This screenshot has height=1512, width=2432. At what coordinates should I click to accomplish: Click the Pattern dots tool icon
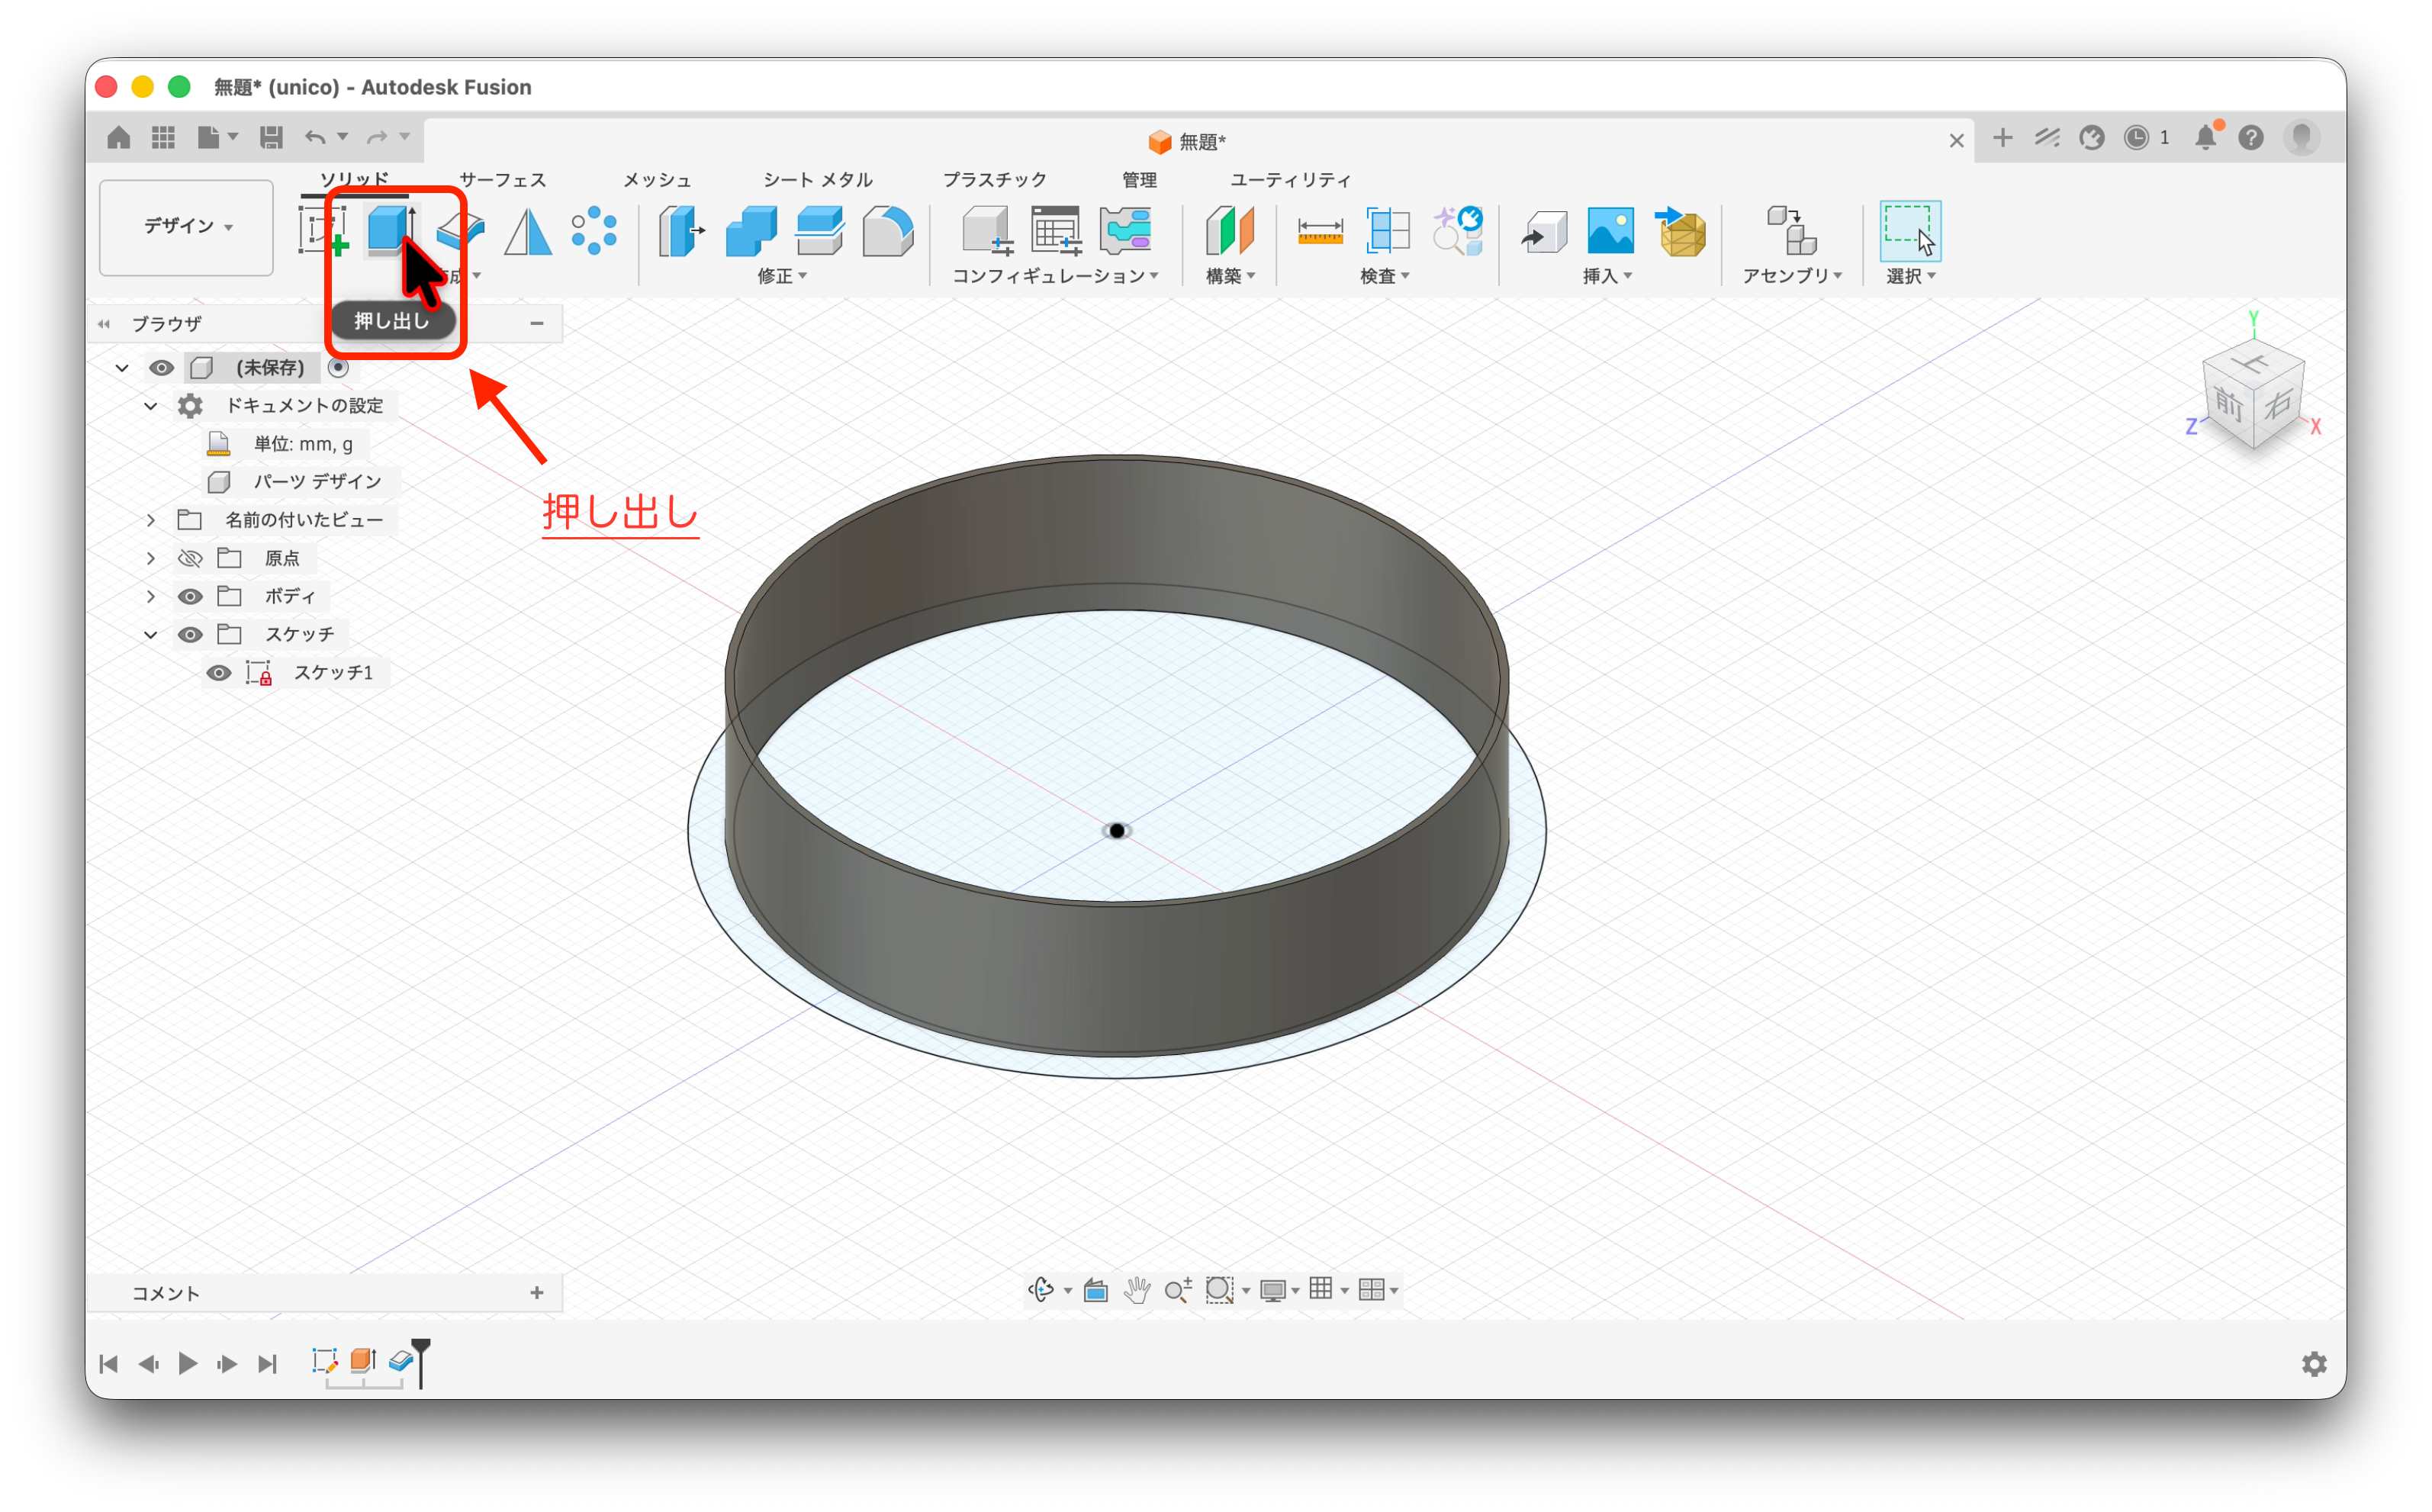click(594, 231)
